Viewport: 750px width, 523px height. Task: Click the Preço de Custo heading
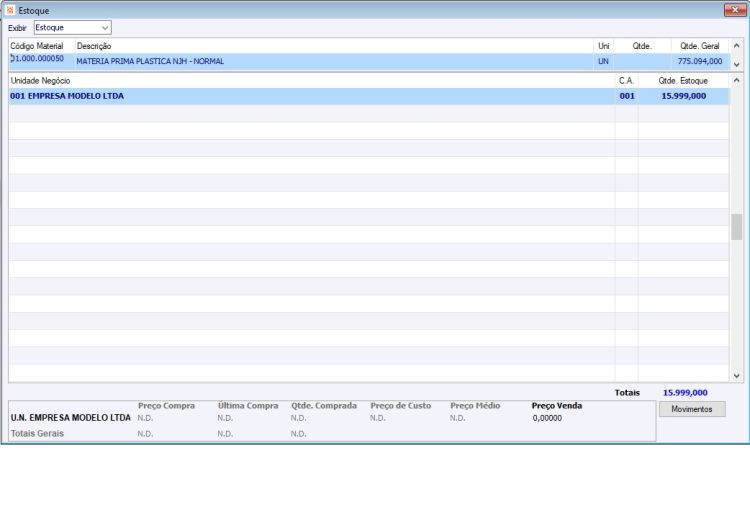pos(401,406)
